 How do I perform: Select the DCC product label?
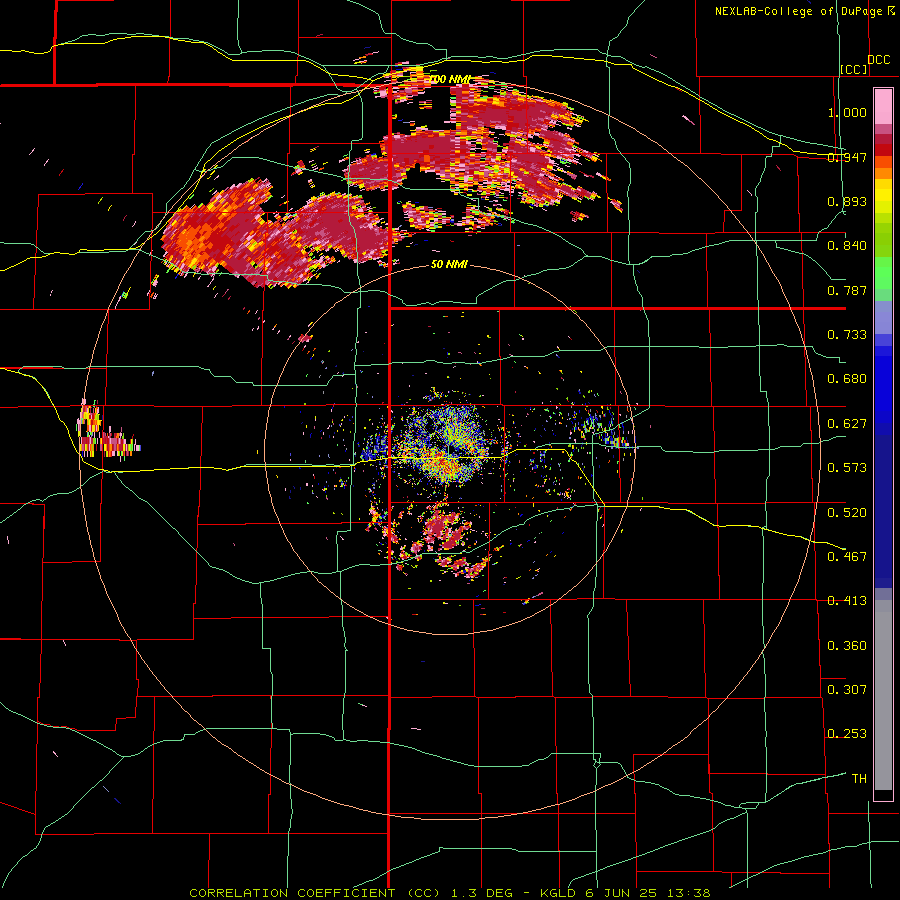pyautogui.click(x=878, y=60)
